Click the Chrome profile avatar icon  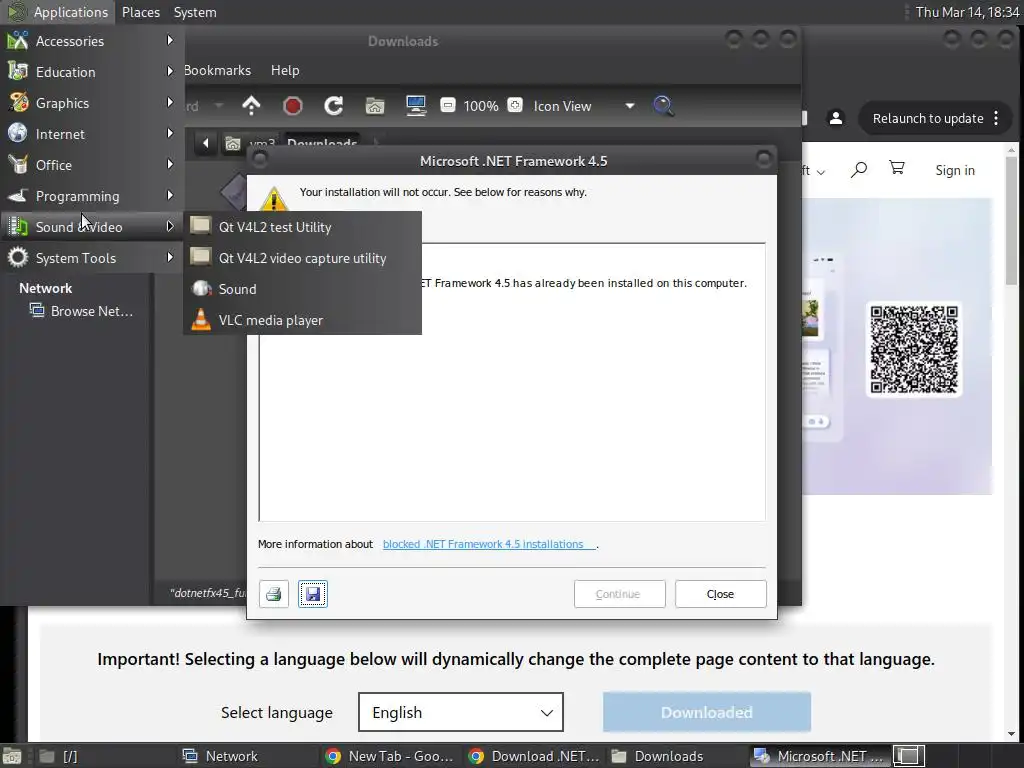point(835,118)
